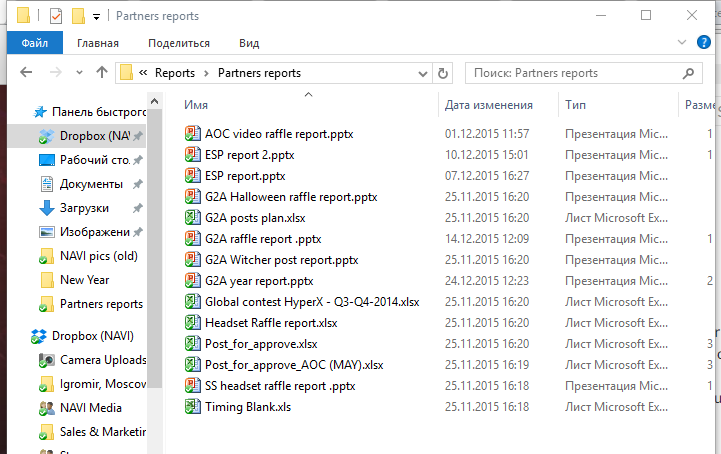
Task: Go up one folder level arrow
Action: click(102, 72)
